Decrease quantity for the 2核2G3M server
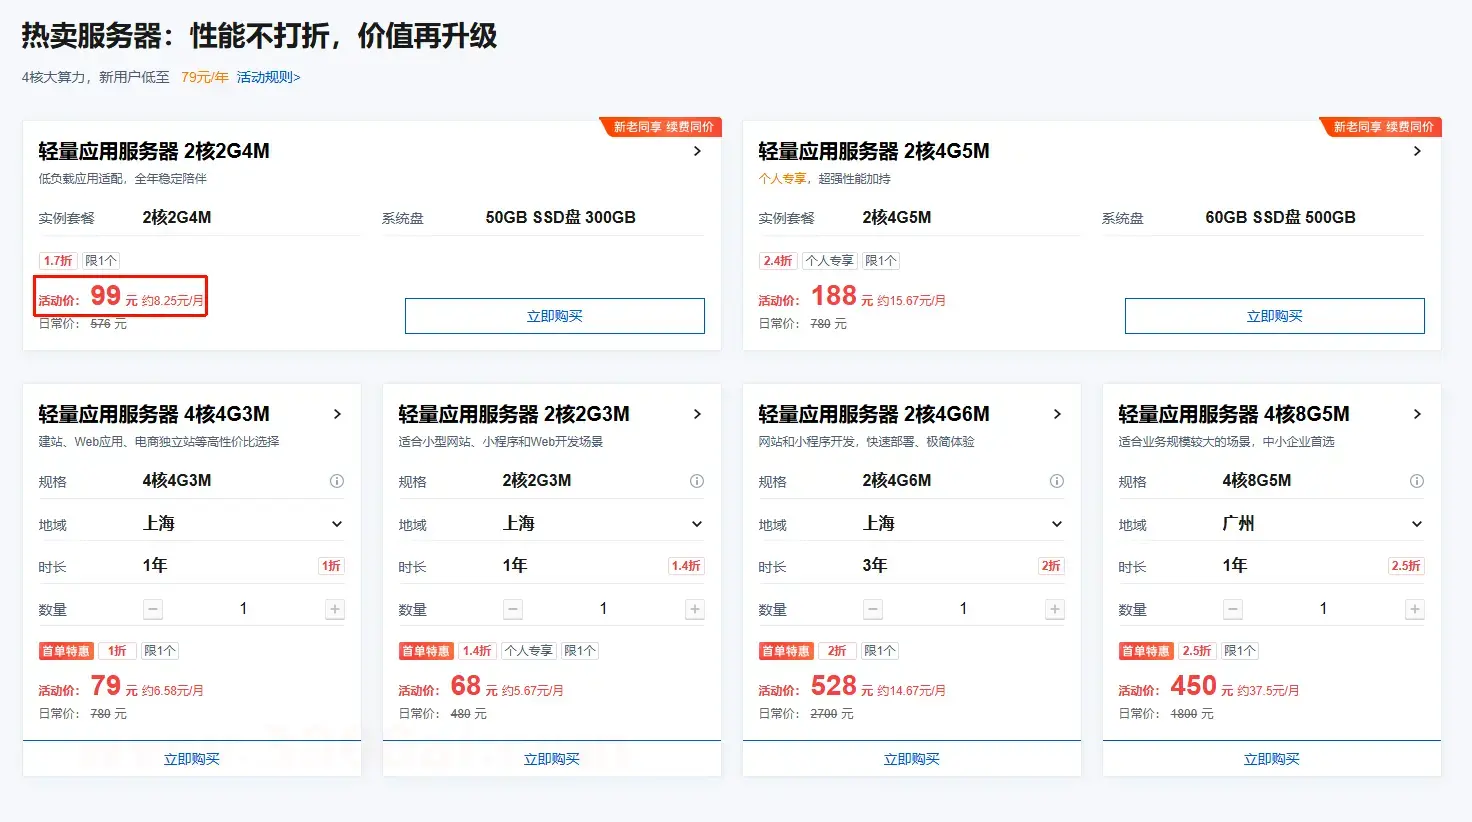Screen dimensions: 1472x822 [513, 609]
